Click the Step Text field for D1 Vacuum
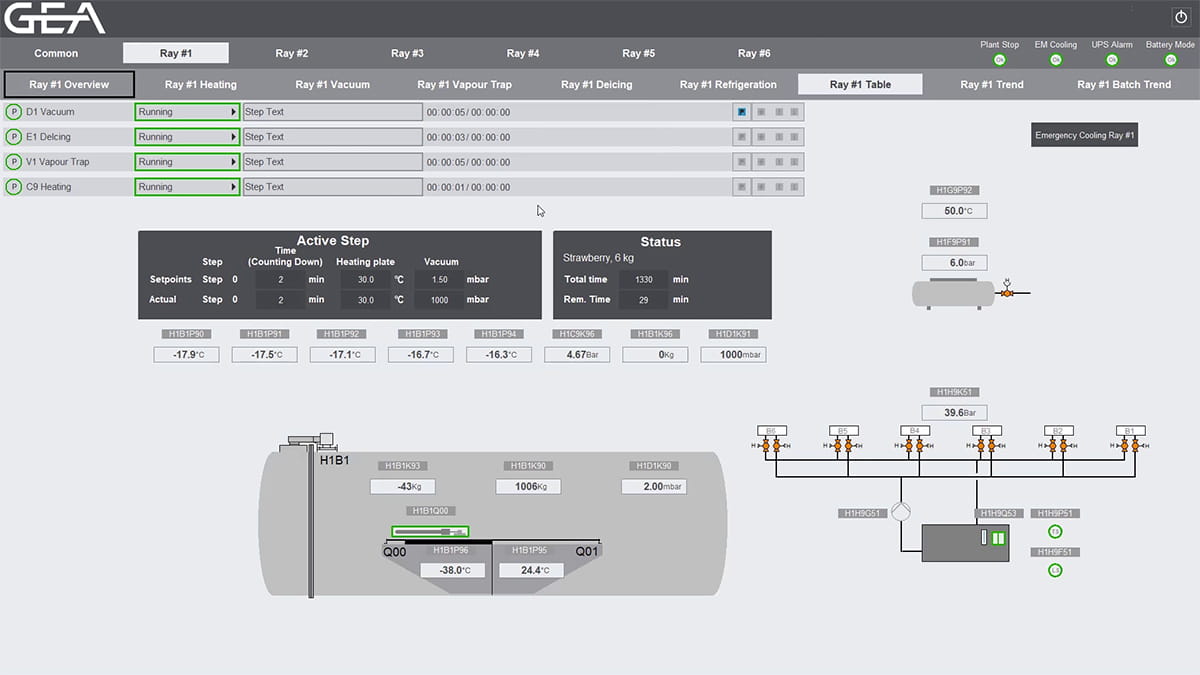 [333, 112]
